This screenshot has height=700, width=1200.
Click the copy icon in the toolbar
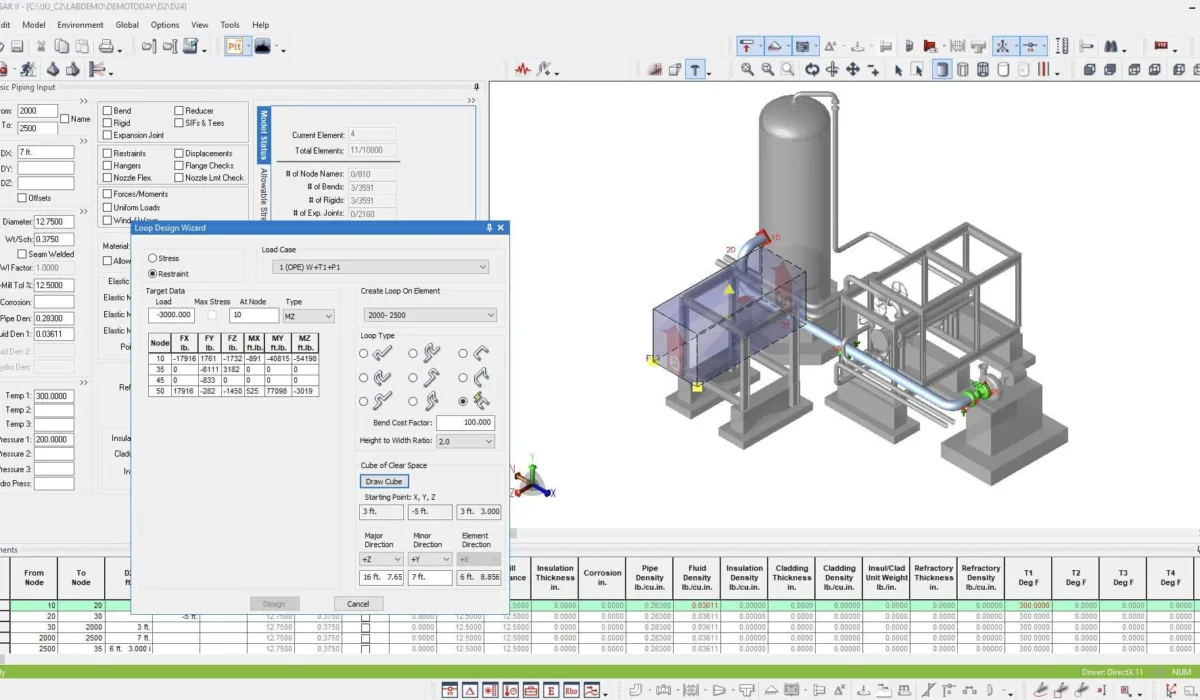click(x=62, y=46)
